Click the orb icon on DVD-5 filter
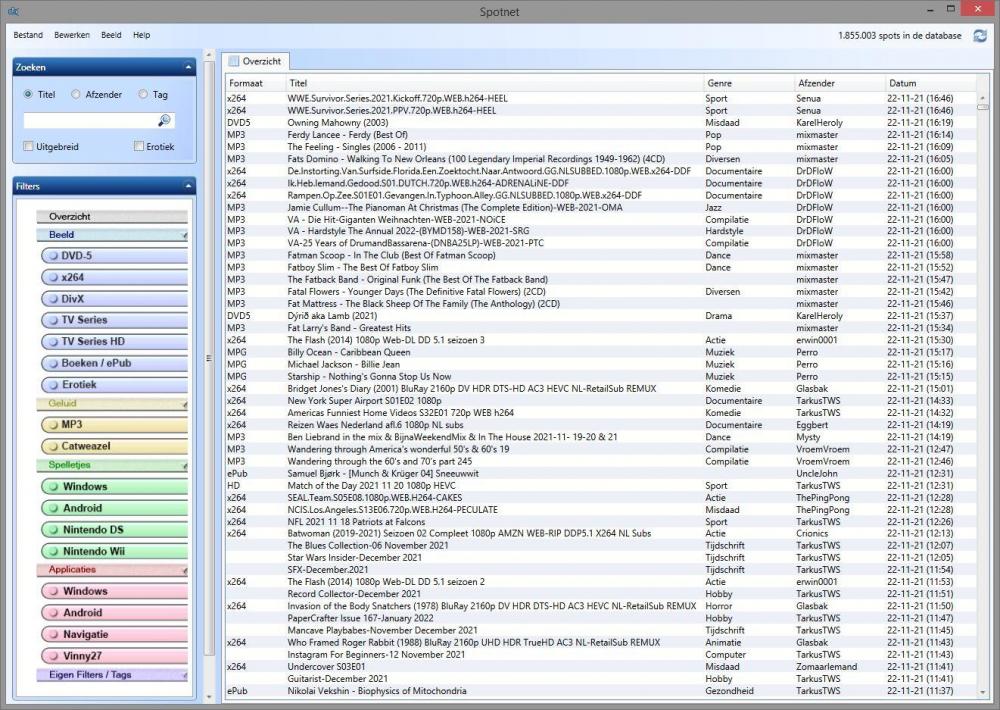The image size is (1000, 710). (50, 256)
